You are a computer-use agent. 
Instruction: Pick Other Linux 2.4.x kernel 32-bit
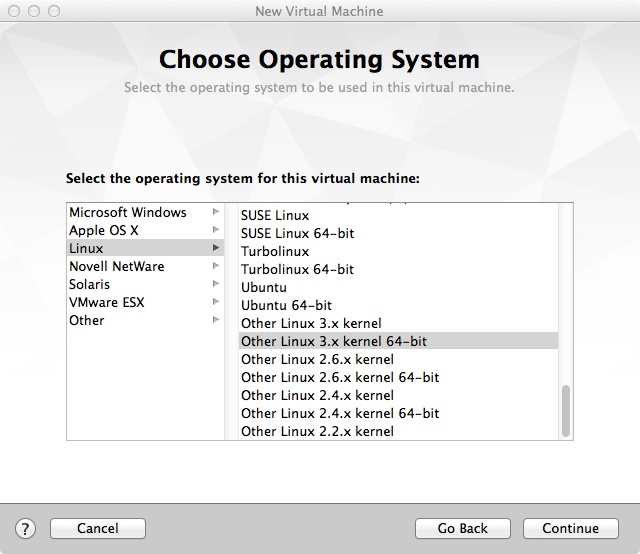coord(398,395)
